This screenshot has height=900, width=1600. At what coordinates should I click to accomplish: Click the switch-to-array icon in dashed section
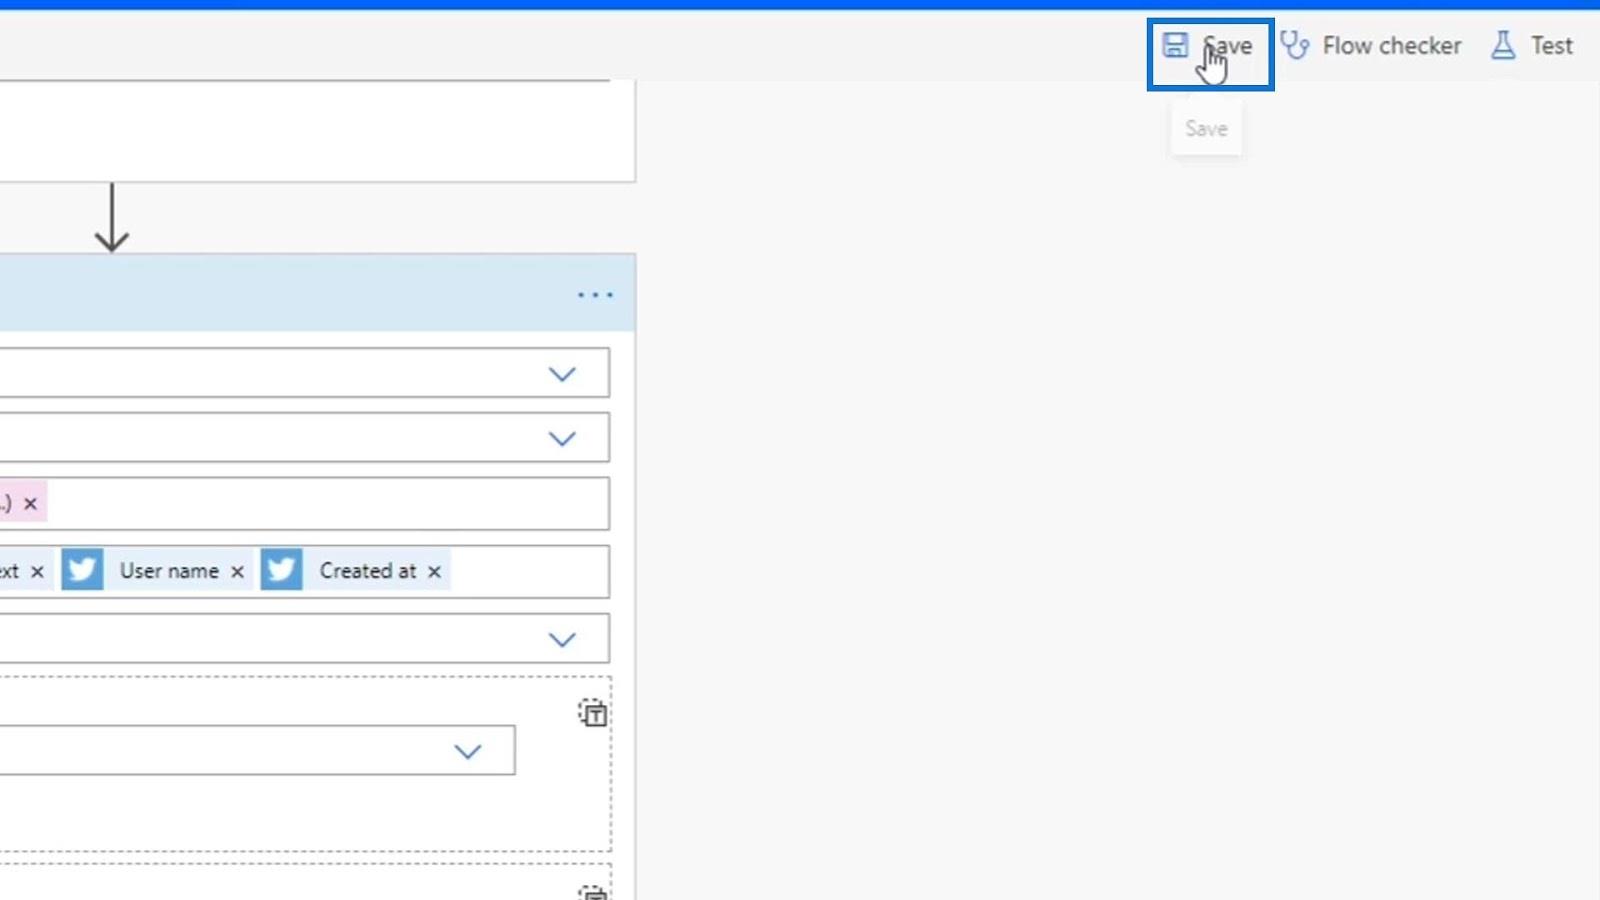tap(593, 713)
